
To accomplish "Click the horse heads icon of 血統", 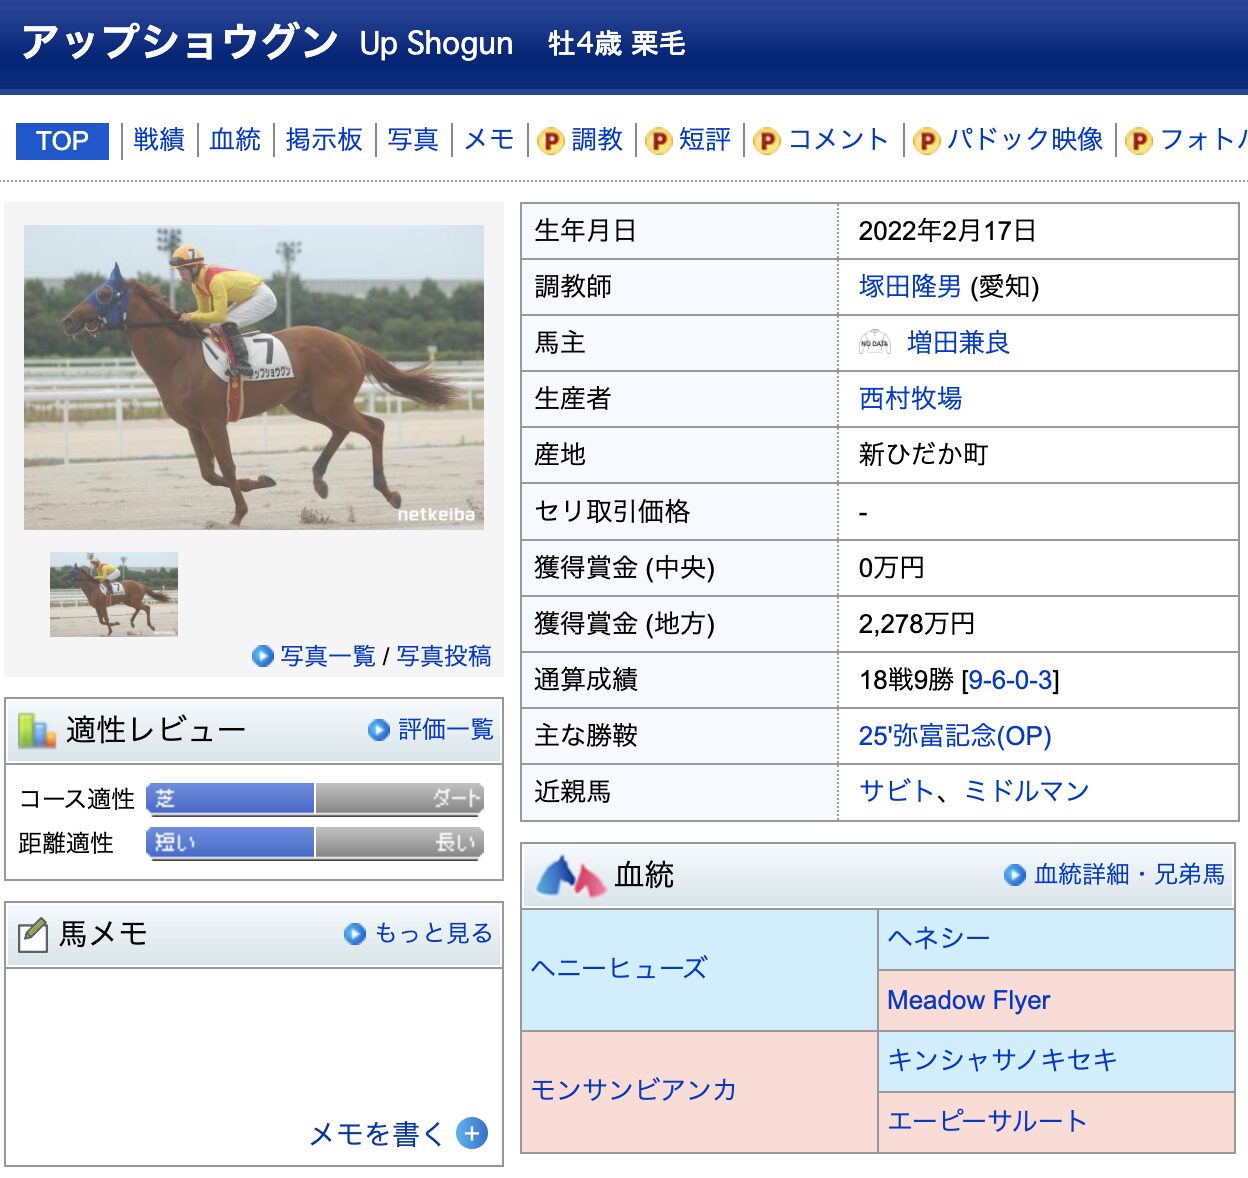I will coord(571,876).
